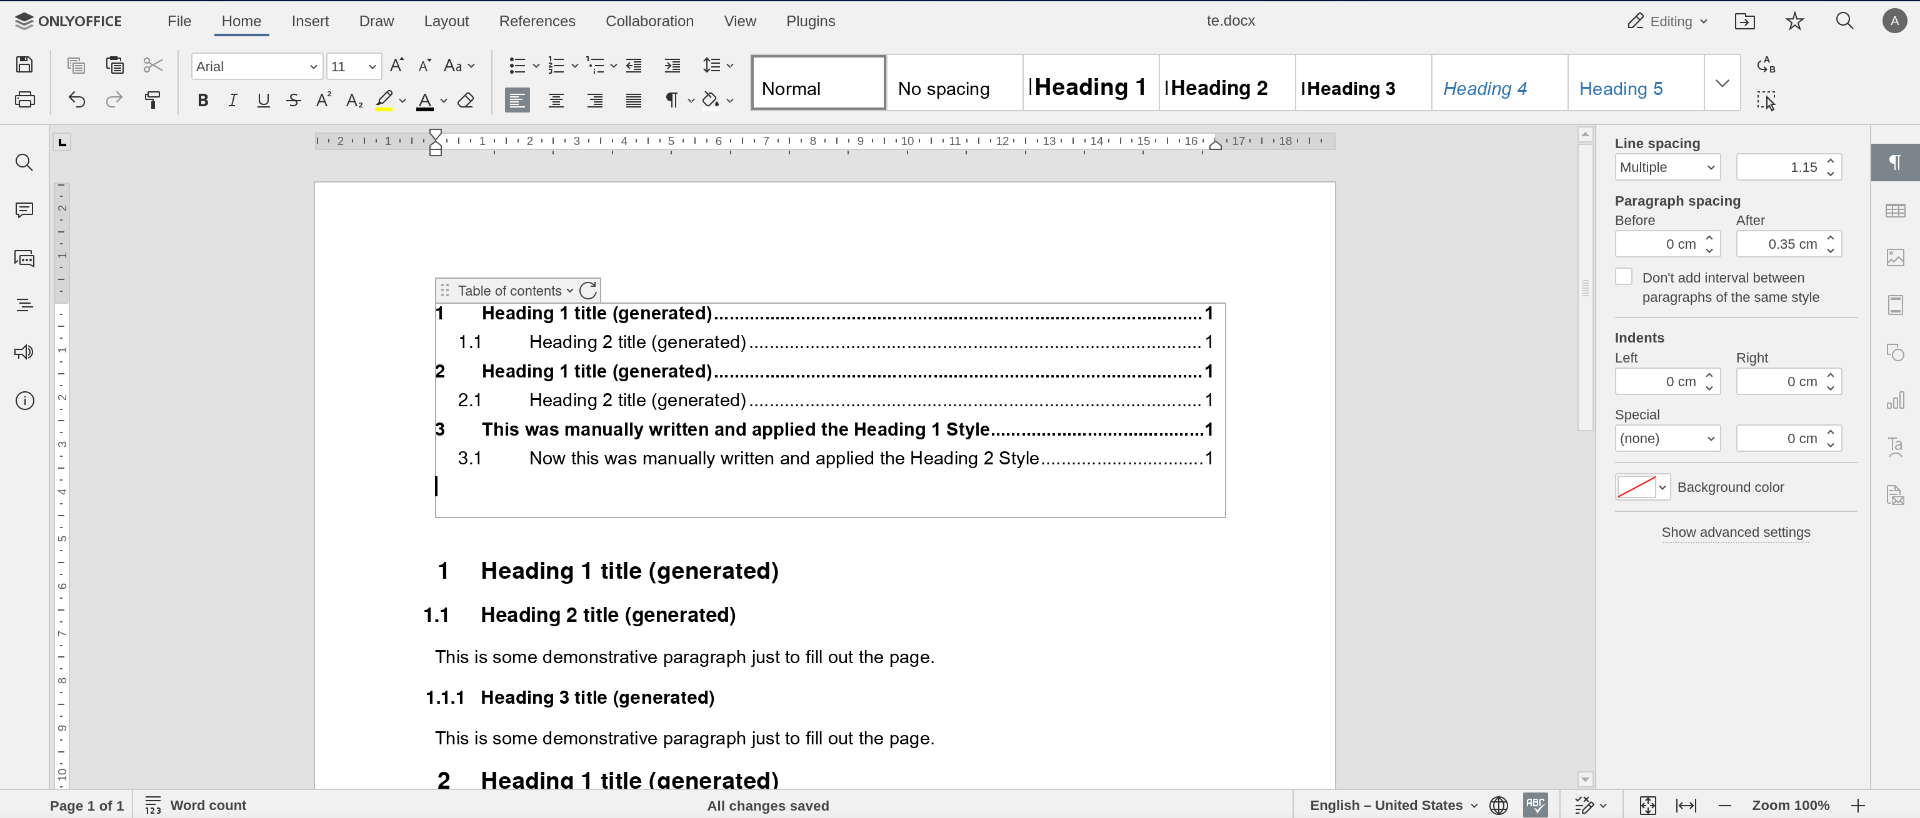The width and height of the screenshot is (1920, 818).
Task: Apply the Heading 1 style
Action: coord(1091,83)
